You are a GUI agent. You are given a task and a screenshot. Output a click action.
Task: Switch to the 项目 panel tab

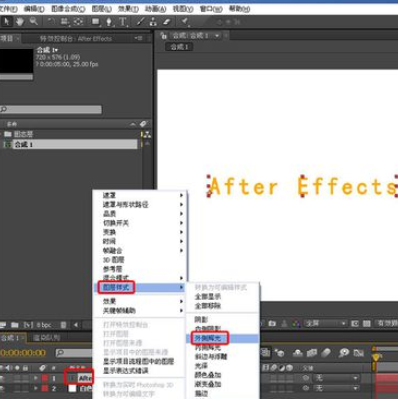pyautogui.click(x=7, y=39)
